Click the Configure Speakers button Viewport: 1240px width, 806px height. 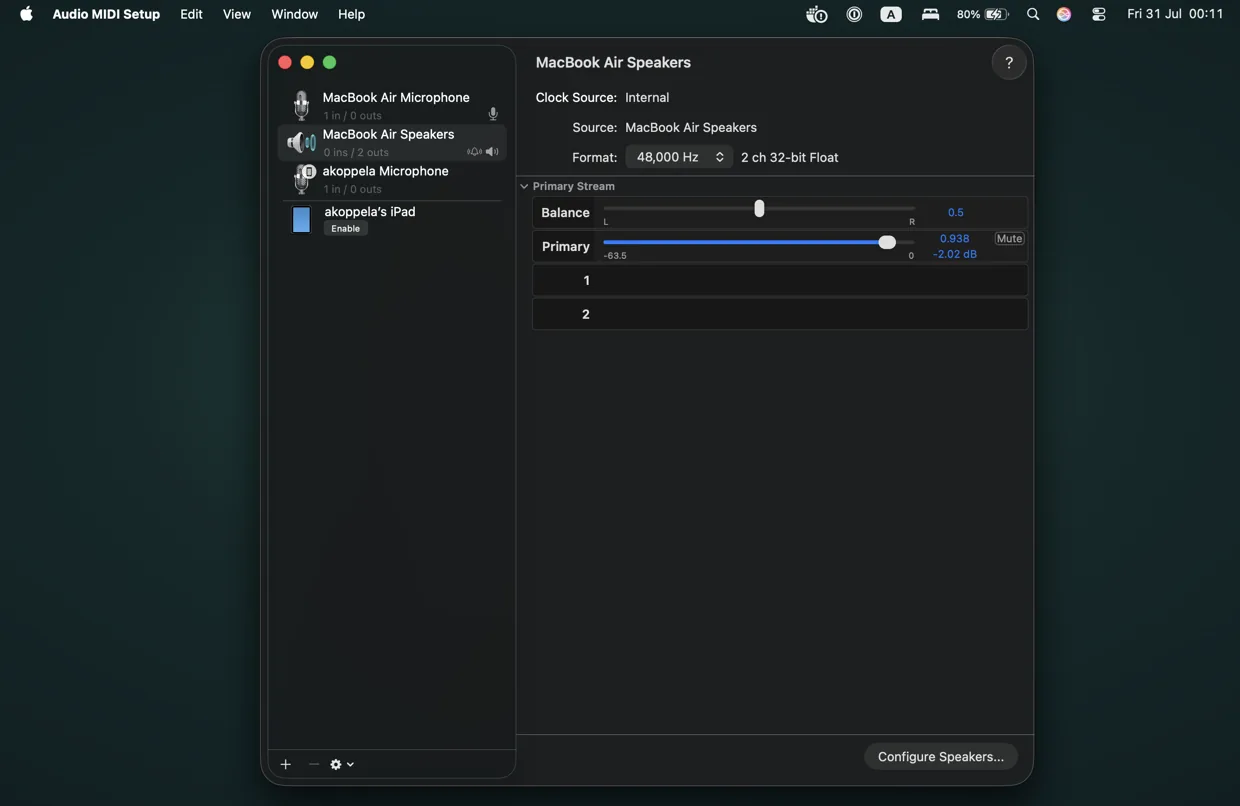coord(941,757)
